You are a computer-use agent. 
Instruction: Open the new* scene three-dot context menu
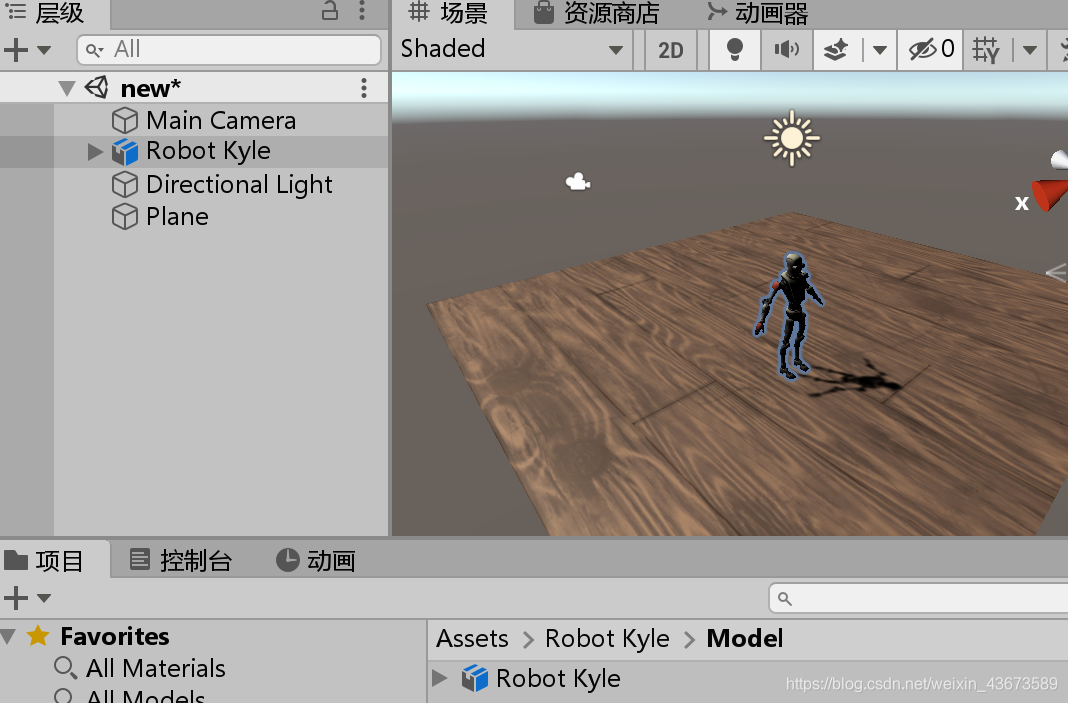(364, 88)
